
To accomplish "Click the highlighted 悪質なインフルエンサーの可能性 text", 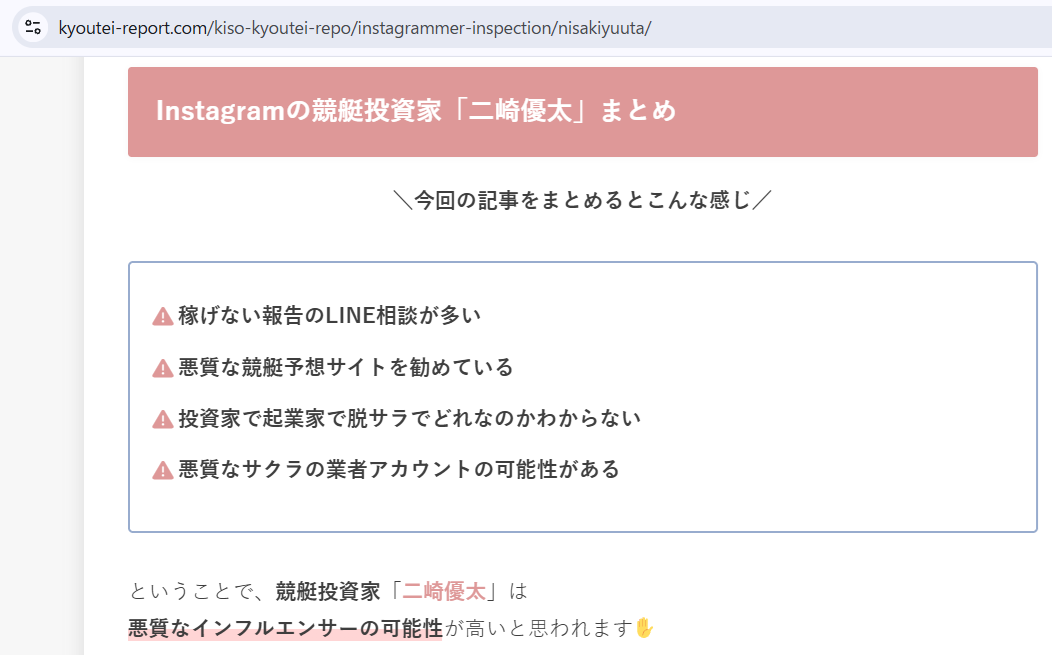I will coord(285,629).
